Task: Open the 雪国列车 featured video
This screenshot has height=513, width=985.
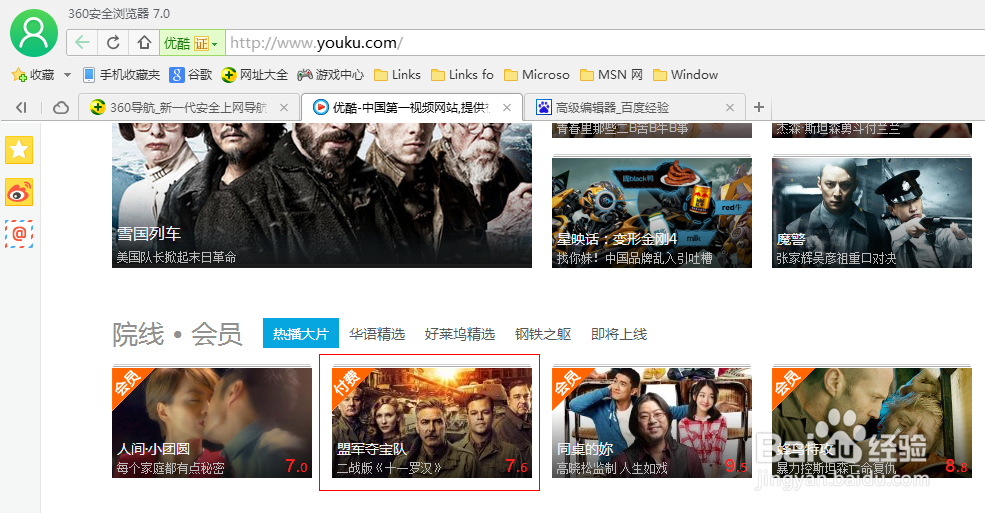Action: coord(322,195)
